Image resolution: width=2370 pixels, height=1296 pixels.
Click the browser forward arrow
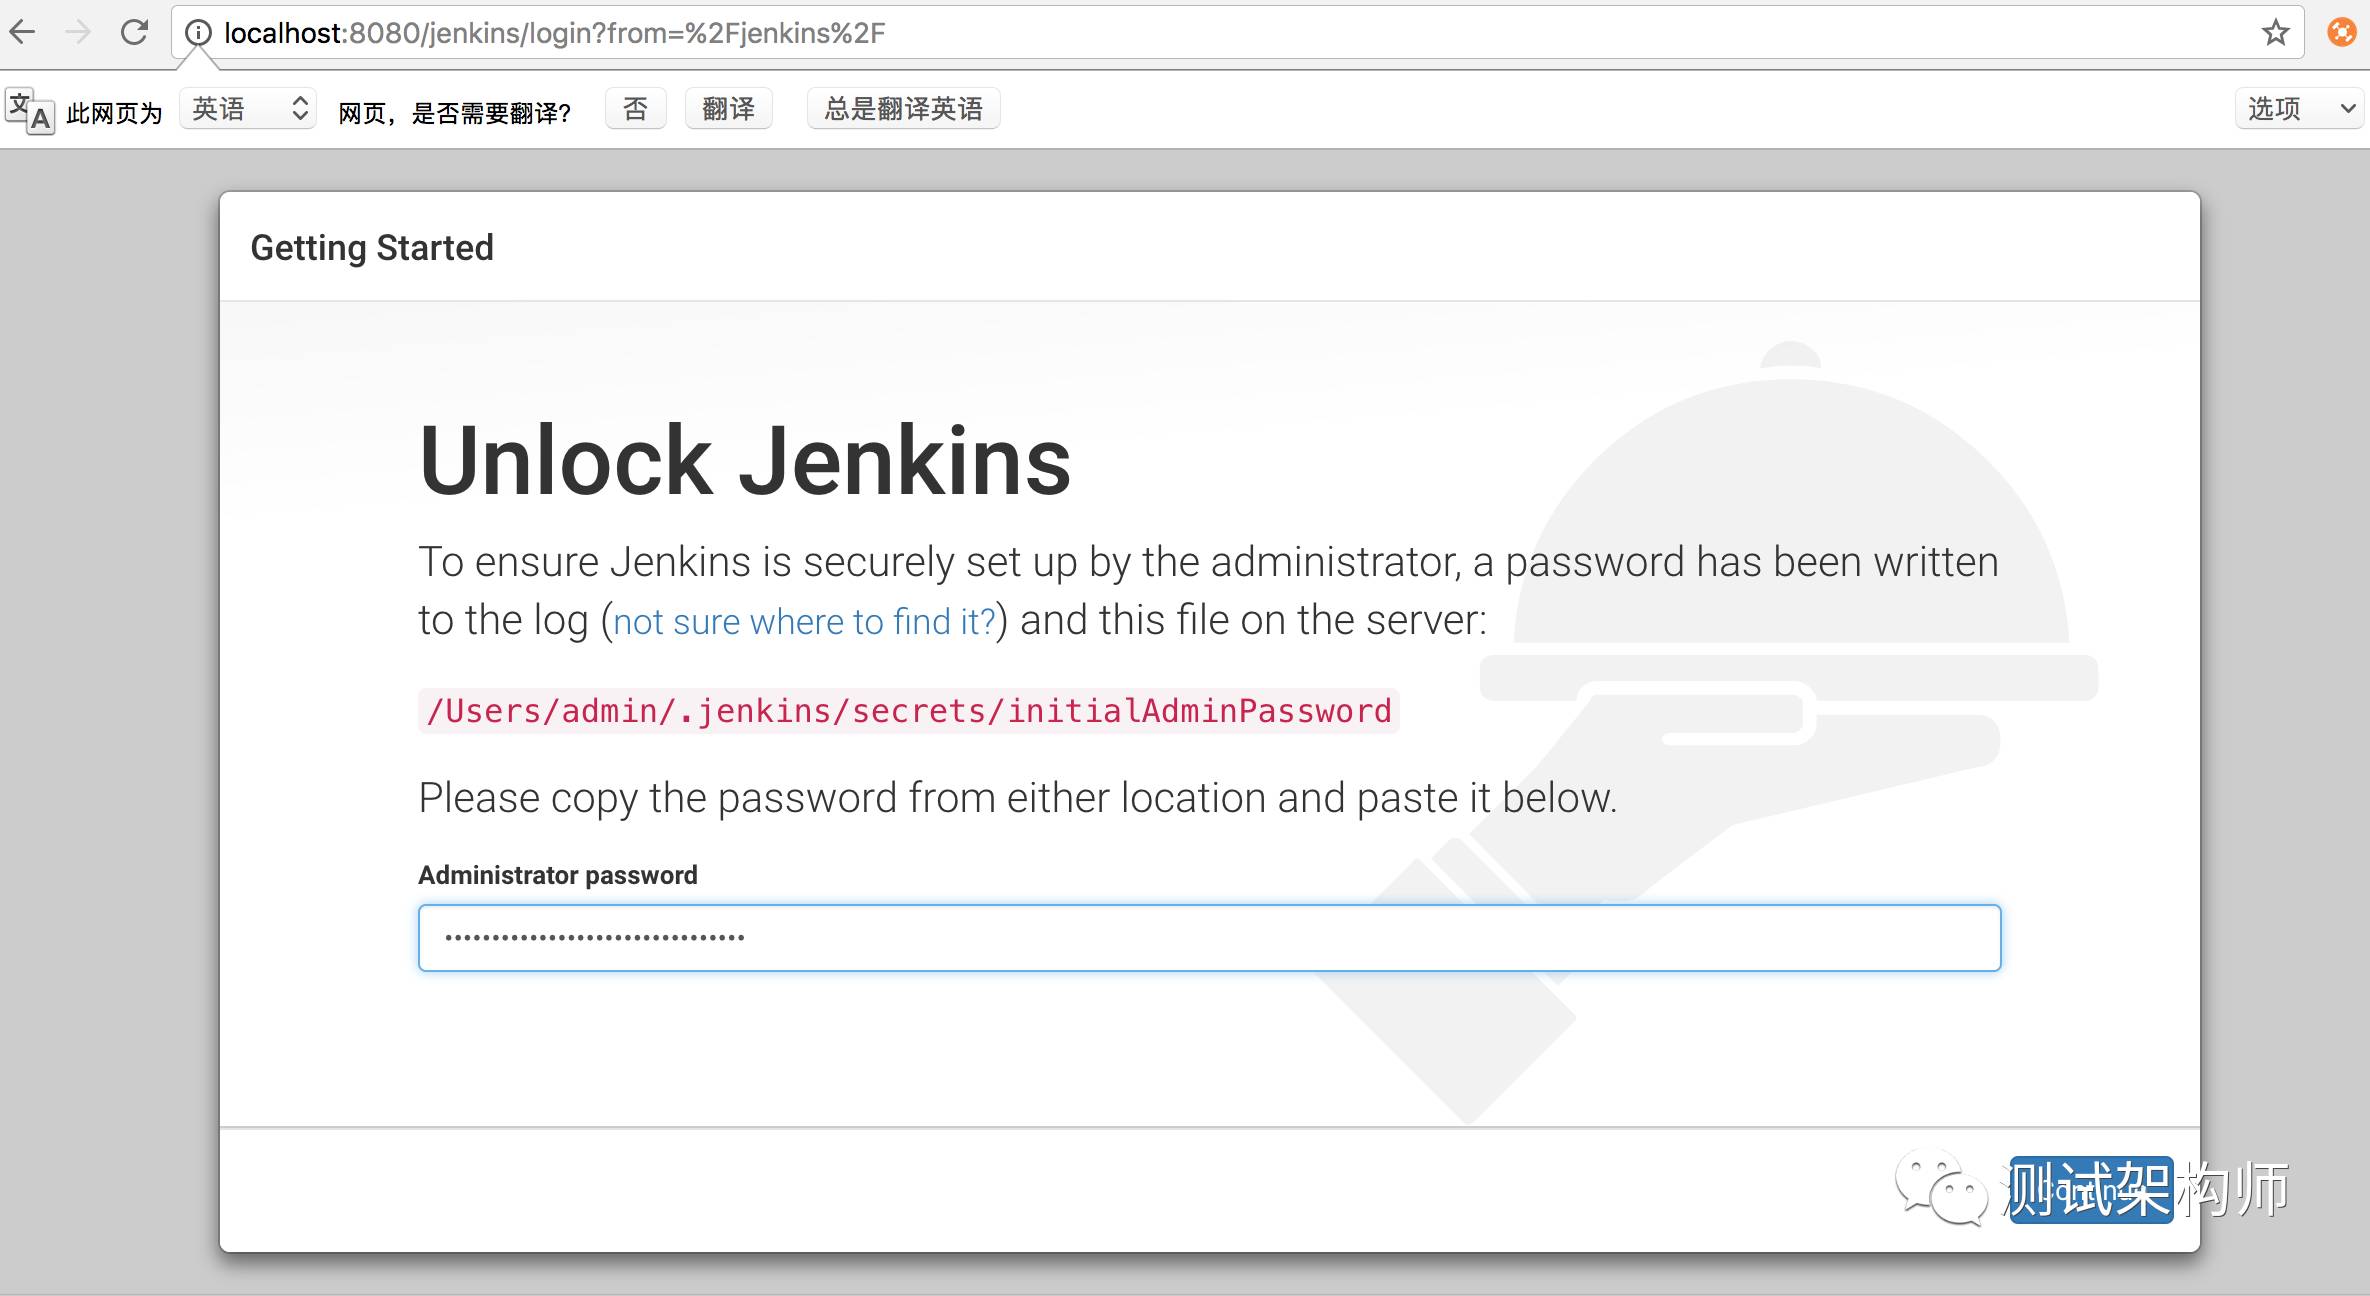pyautogui.click(x=78, y=32)
